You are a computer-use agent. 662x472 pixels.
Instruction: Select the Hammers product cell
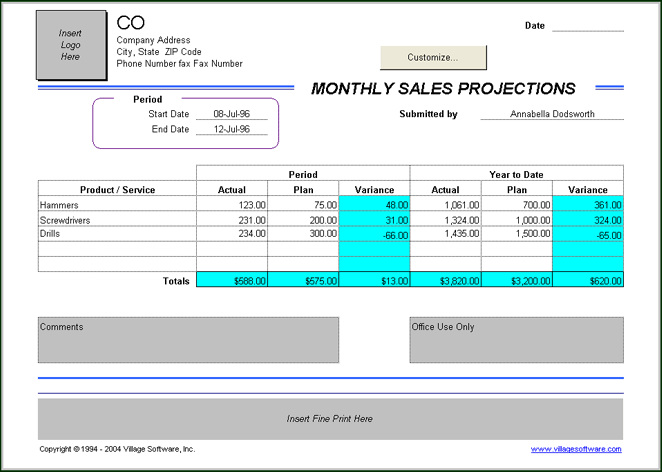pyautogui.click(x=117, y=205)
